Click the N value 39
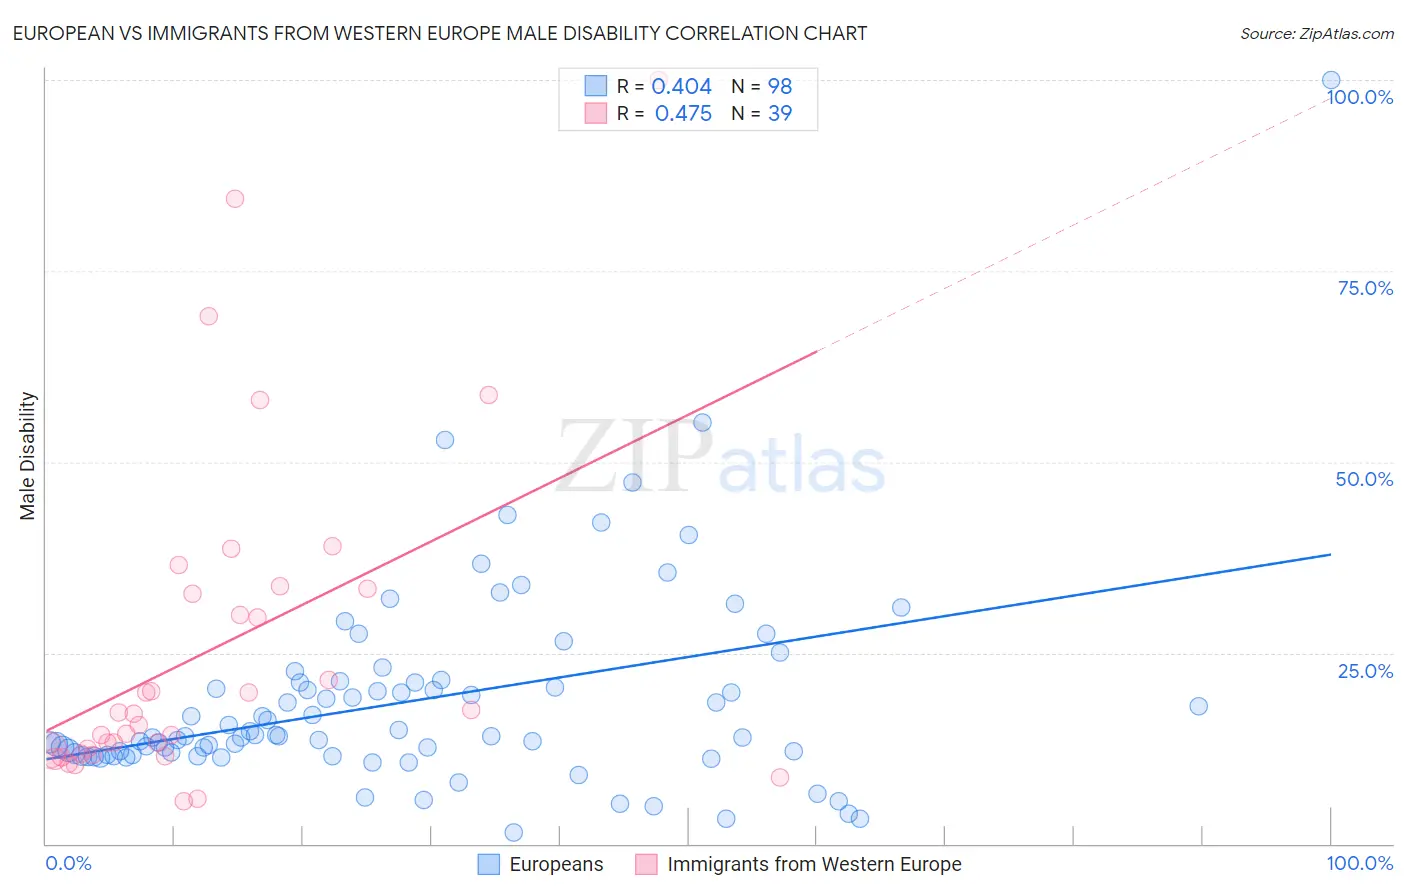Screen dimensions: 1406x892 tap(780, 113)
